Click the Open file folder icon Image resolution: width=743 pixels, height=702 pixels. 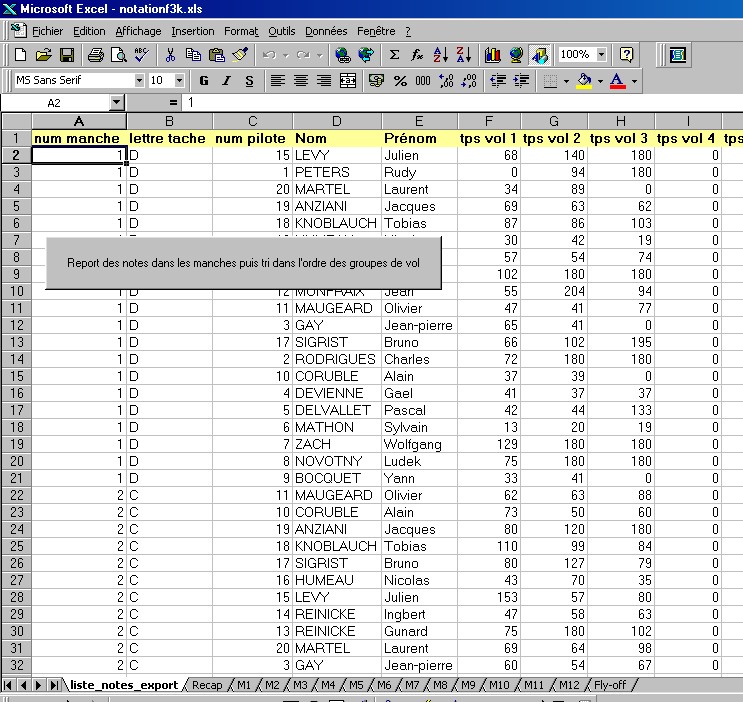click(44, 55)
